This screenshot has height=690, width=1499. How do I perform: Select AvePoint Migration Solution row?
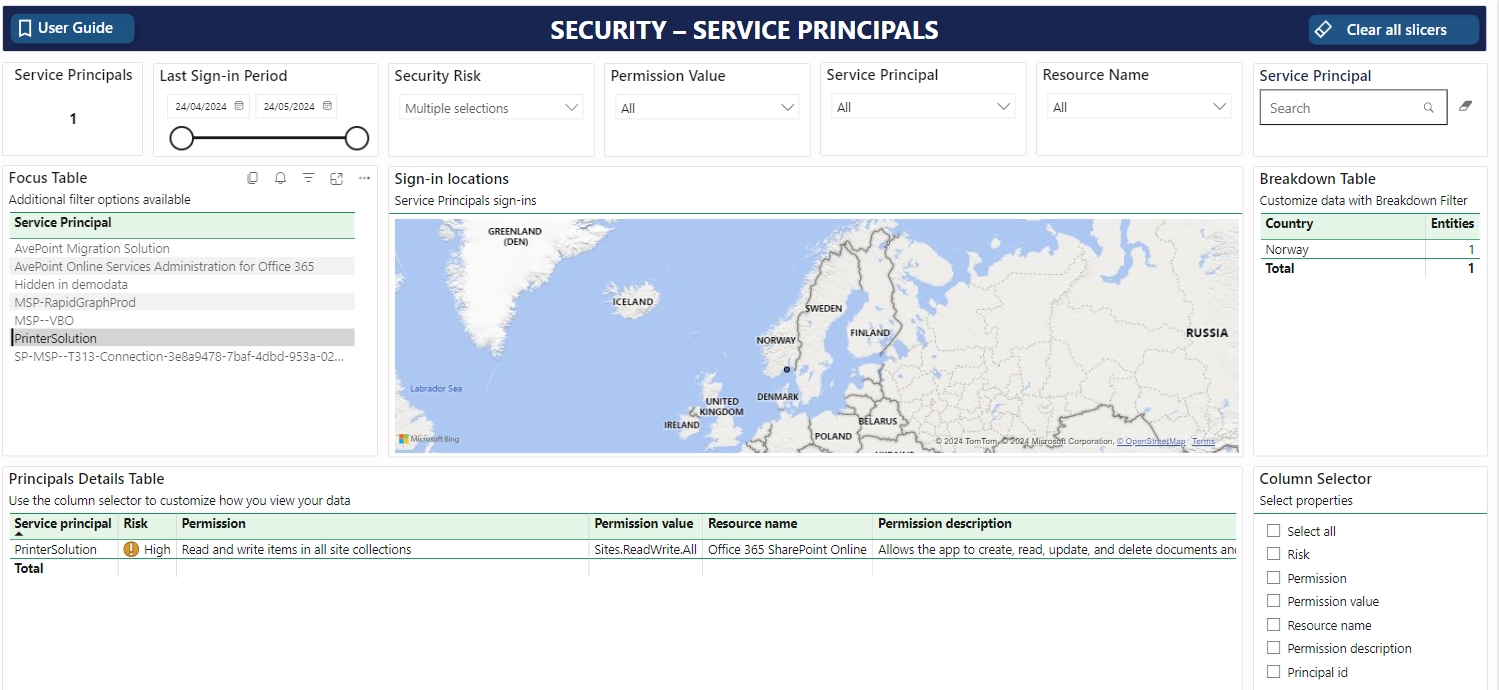click(92, 248)
